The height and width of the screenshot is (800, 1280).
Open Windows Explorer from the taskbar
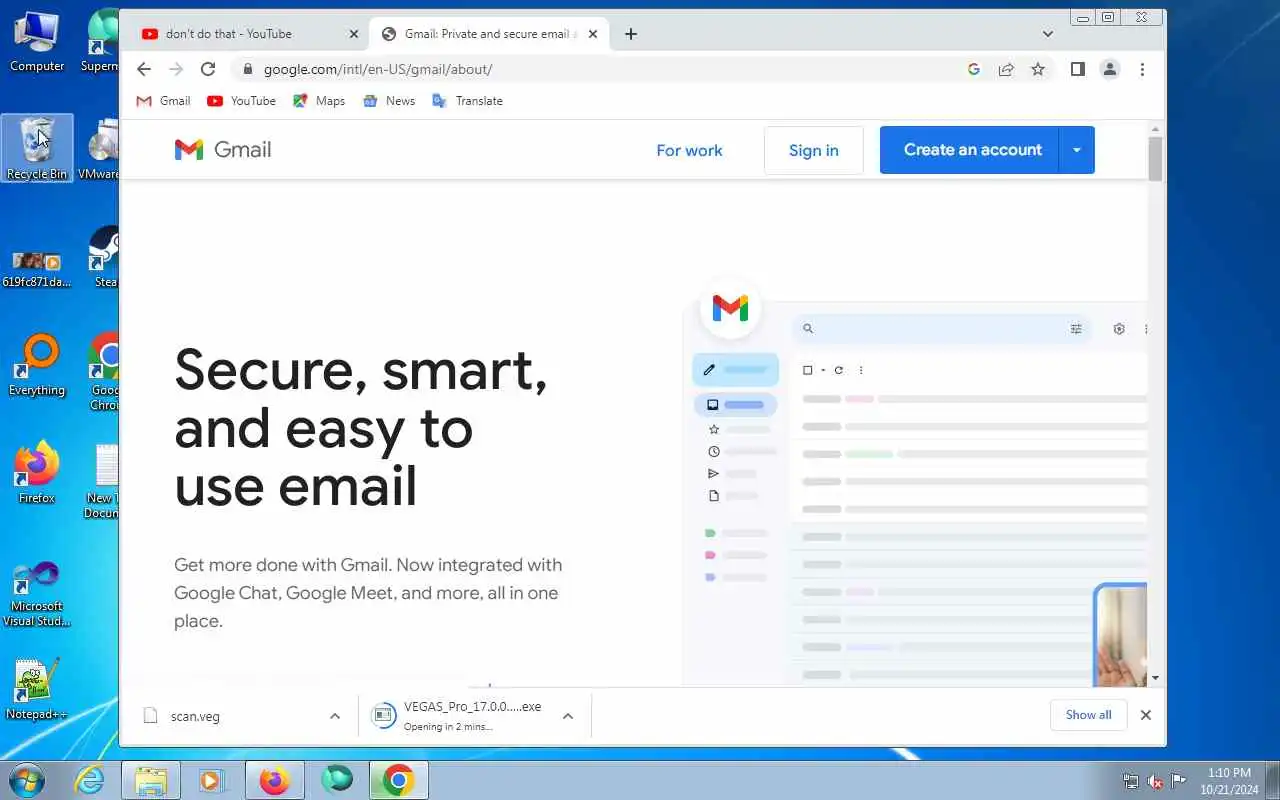151,780
